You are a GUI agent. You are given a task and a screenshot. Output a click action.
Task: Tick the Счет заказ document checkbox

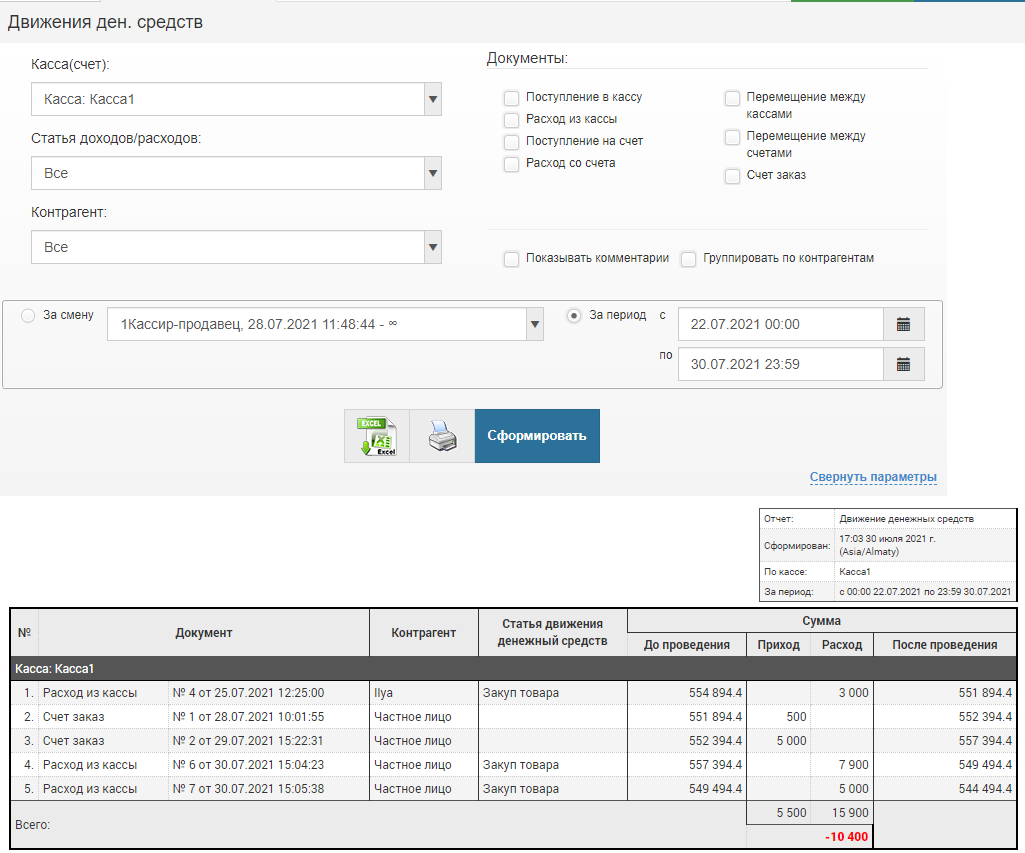(x=732, y=176)
